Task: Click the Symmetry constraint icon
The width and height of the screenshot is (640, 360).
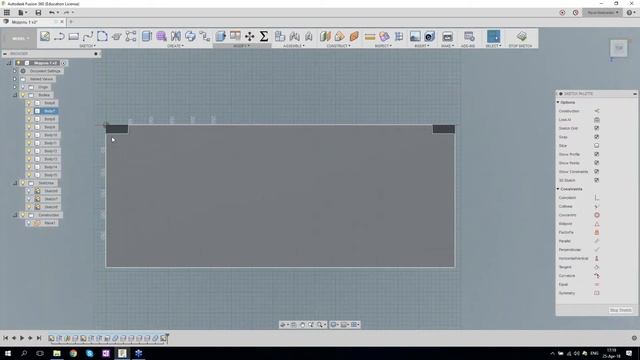Action: point(597,293)
